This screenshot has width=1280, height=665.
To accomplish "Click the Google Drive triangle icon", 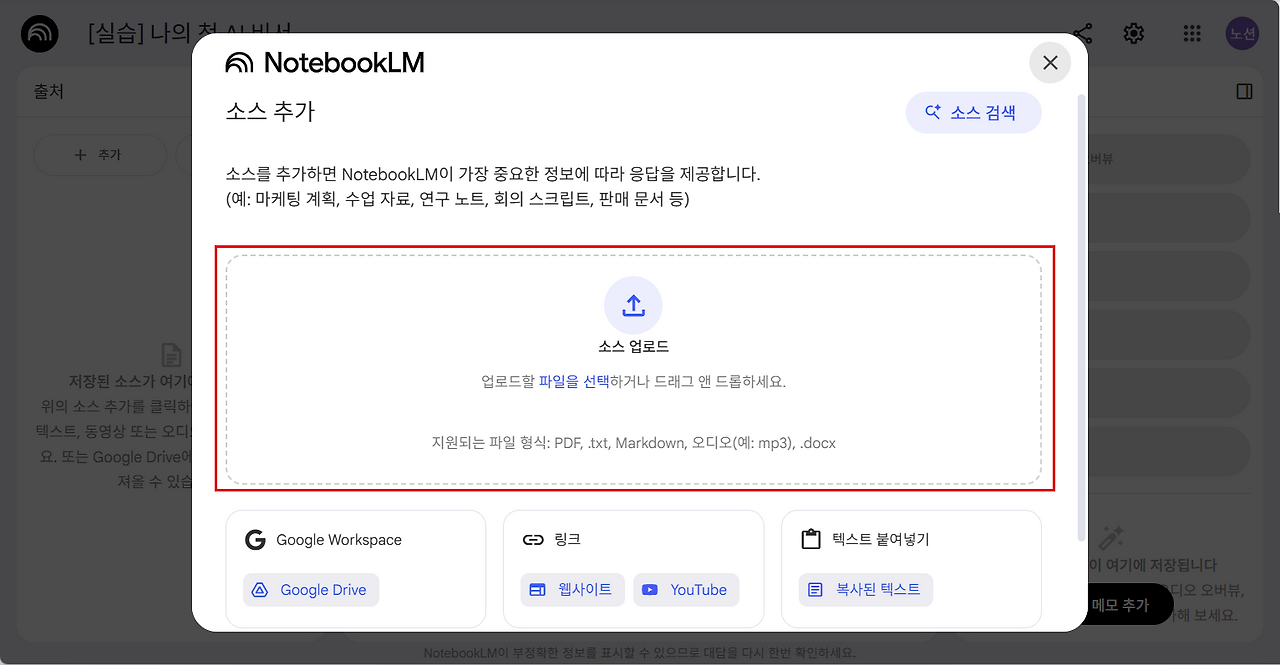I will pyautogui.click(x=260, y=590).
